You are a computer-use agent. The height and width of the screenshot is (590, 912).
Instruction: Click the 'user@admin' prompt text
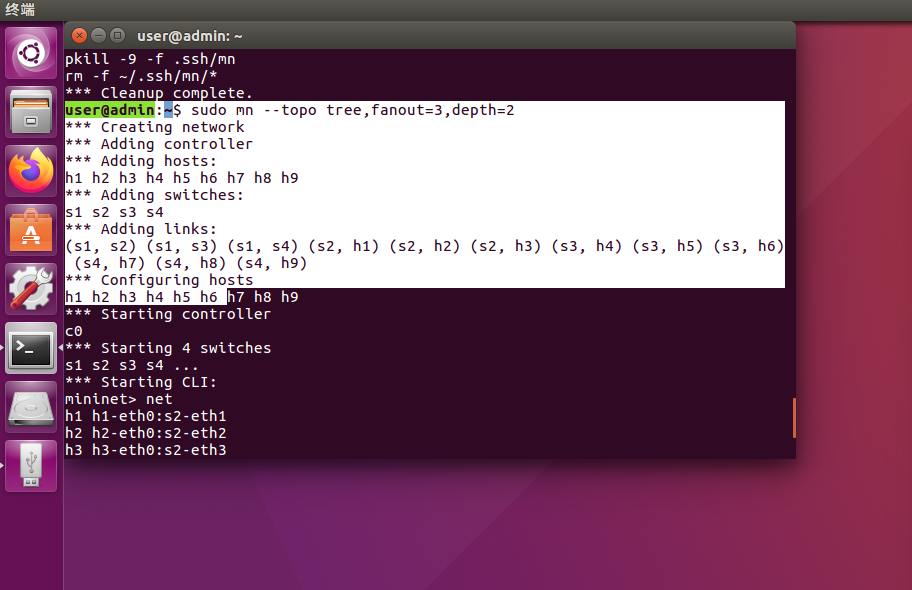(110, 110)
